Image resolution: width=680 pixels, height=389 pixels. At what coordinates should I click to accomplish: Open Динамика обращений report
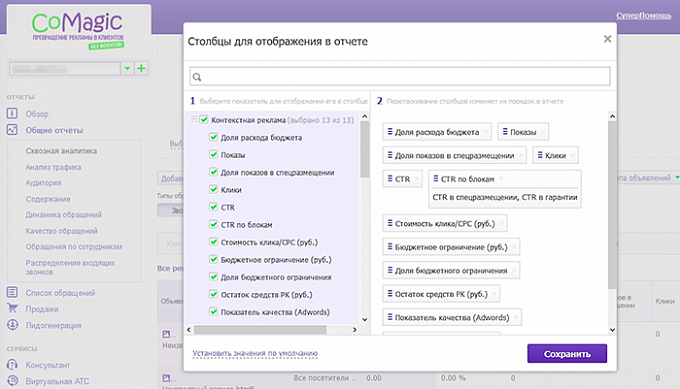(x=63, y=215)
